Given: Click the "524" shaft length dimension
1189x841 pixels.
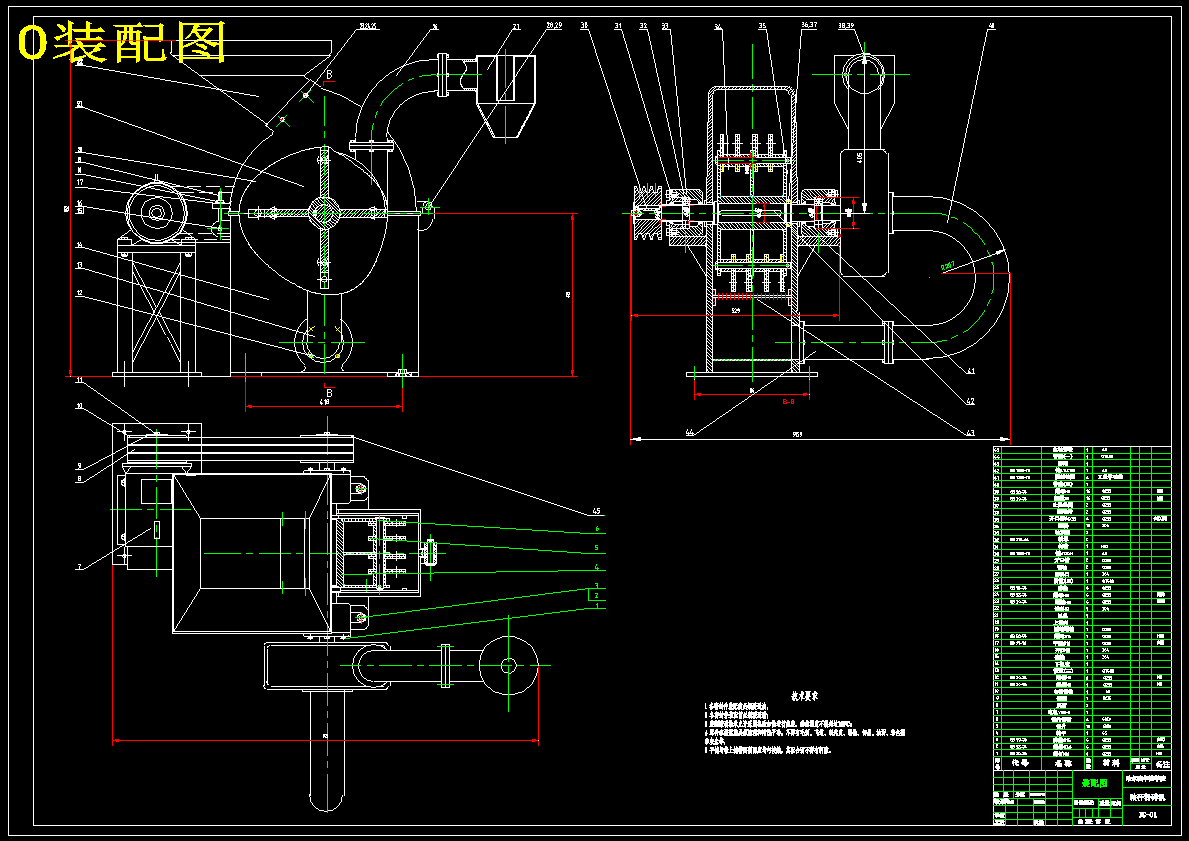Looking at the screenshot, I should coord(736,311).
